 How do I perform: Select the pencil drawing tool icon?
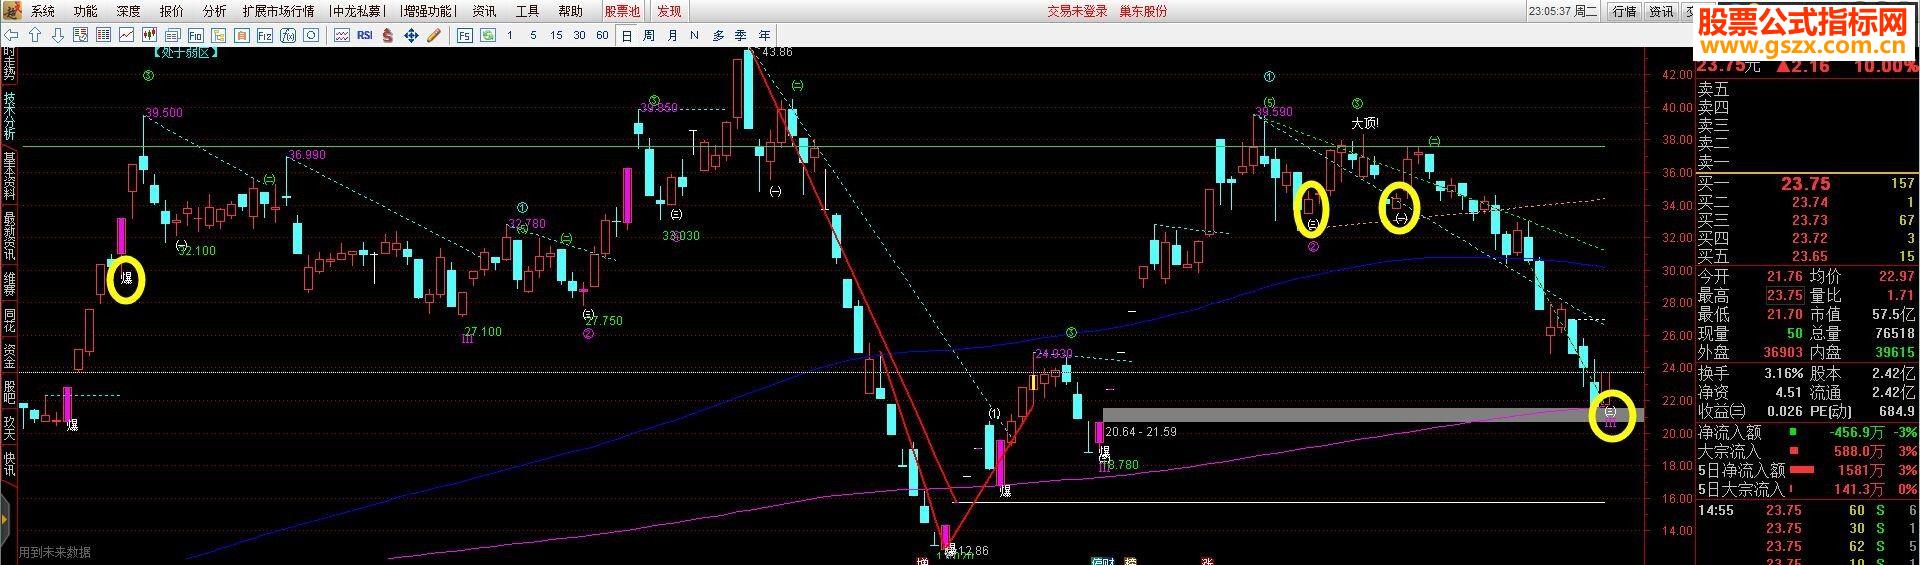(434, 35)
